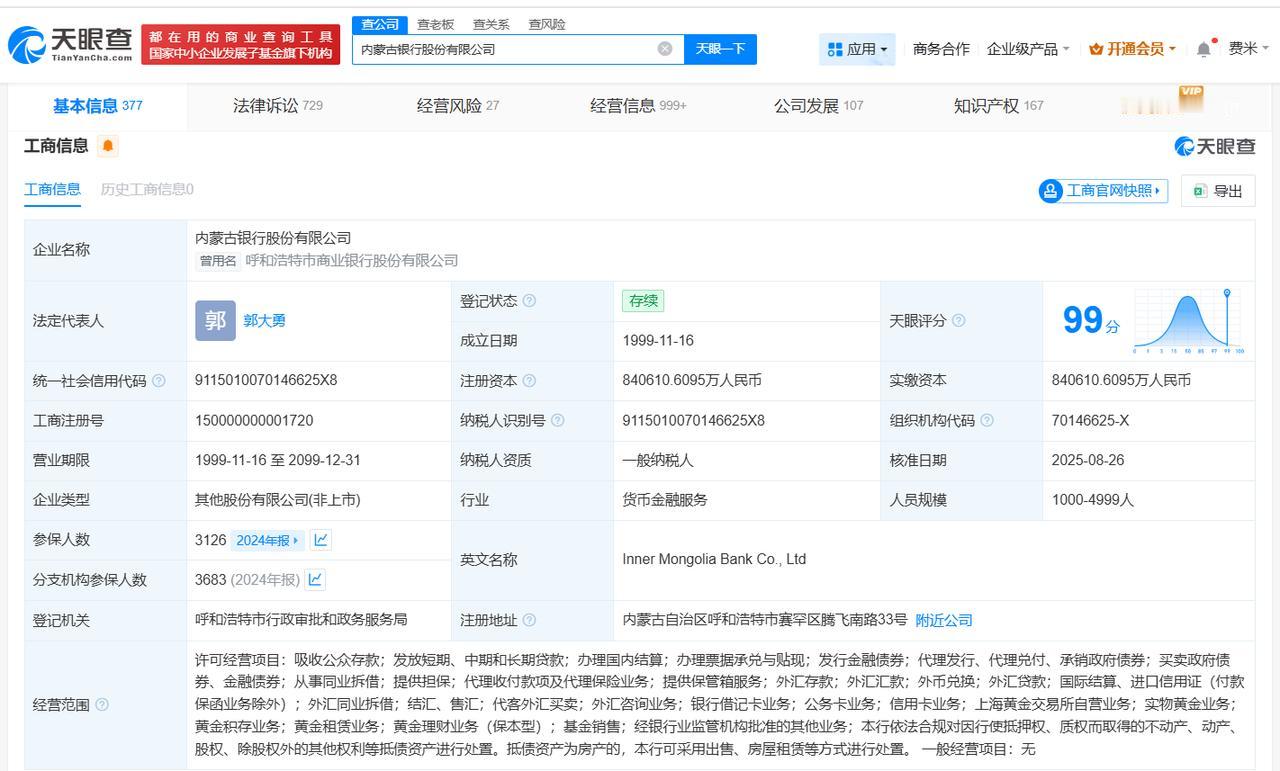
Task: Click the 天眼评分 distribution chart
Action: coord(1189,321)
